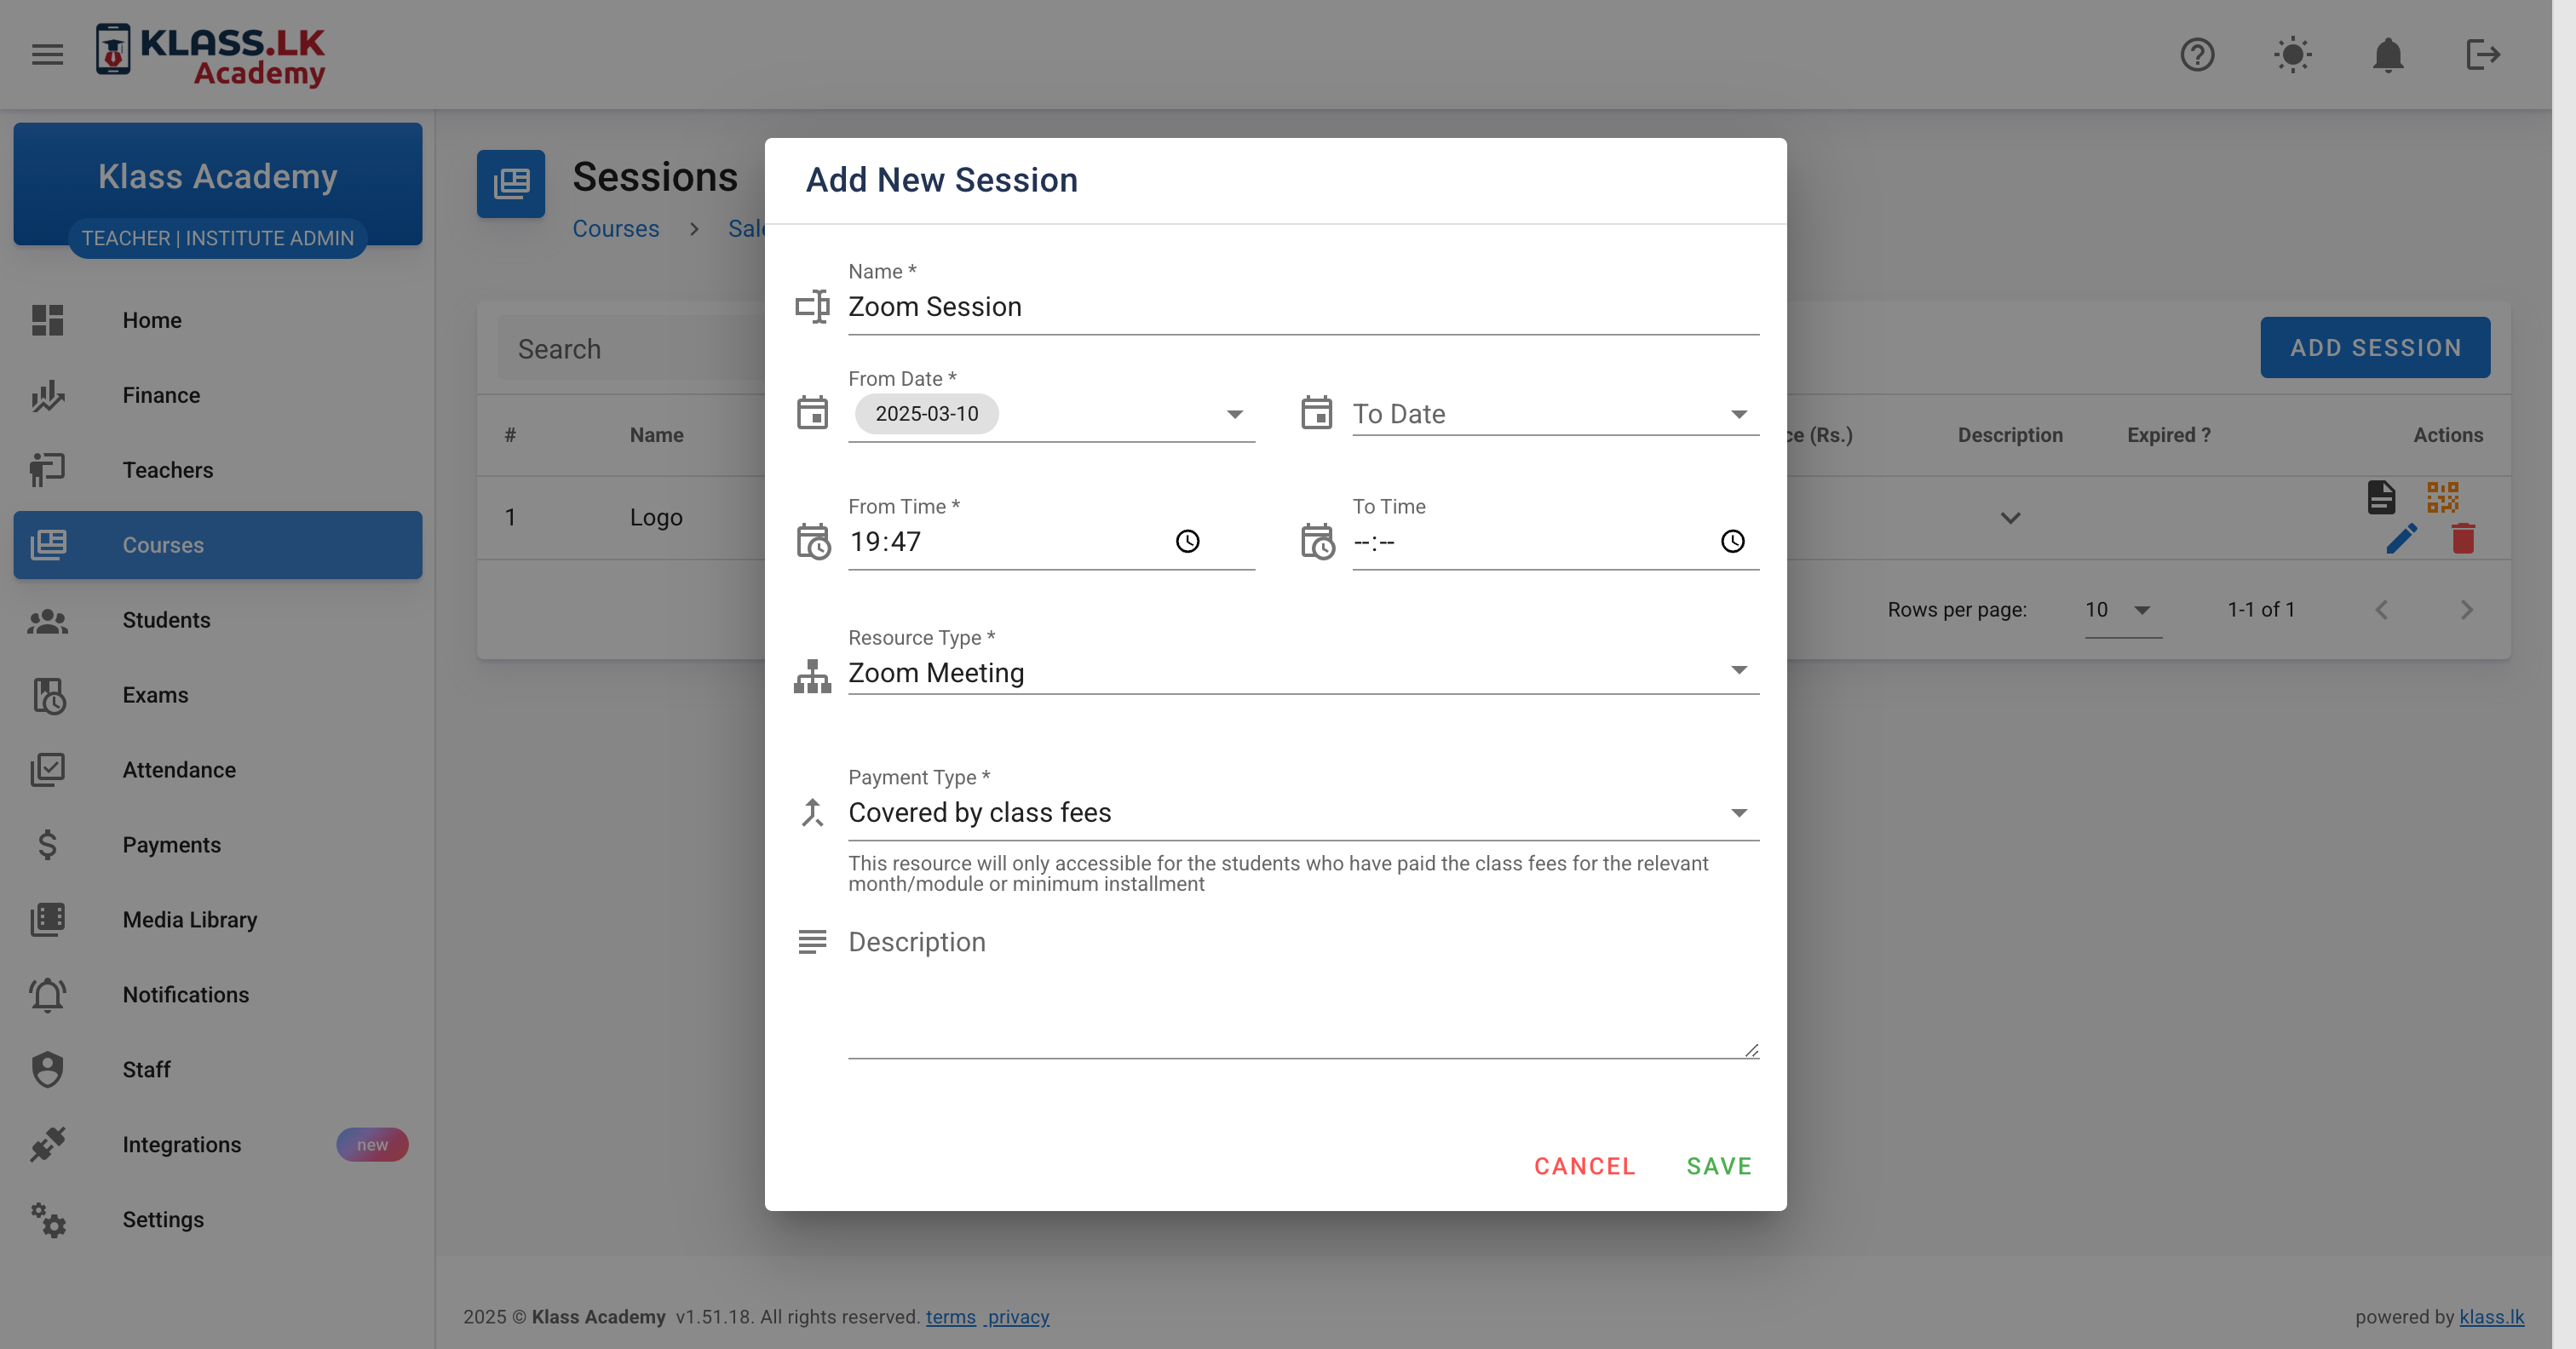
Task: Click the Name input field
Action: tap(1302, 307)
